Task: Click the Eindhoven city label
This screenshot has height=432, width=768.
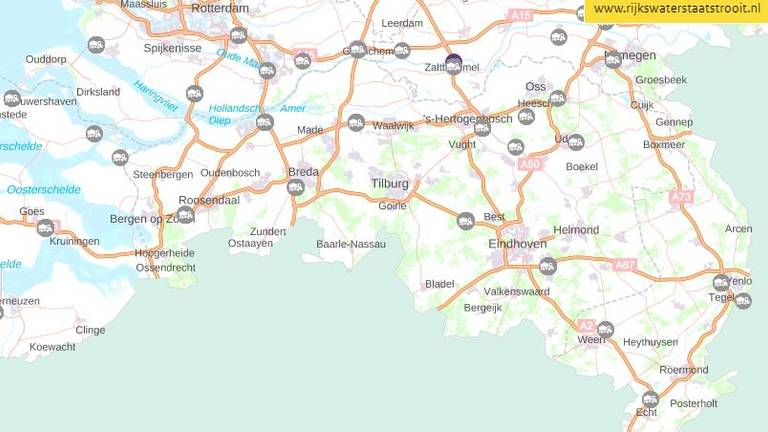Action: (517, 243)
